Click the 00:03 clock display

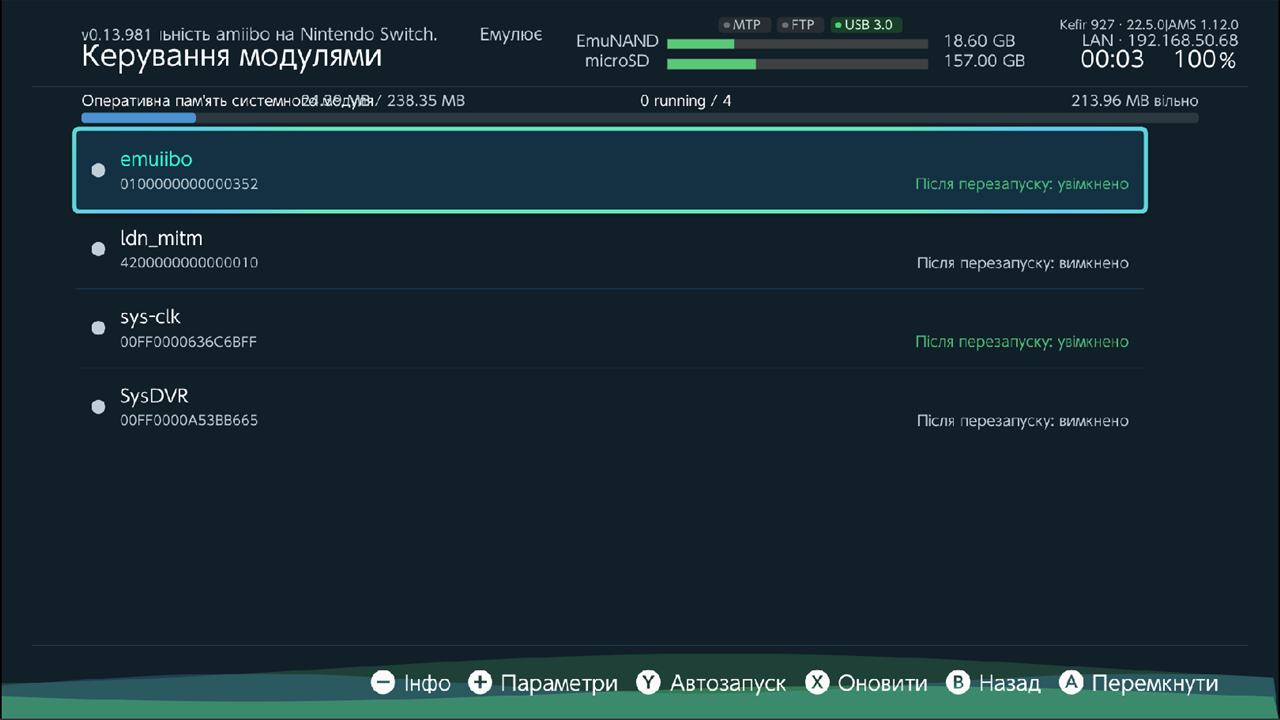1112,60
